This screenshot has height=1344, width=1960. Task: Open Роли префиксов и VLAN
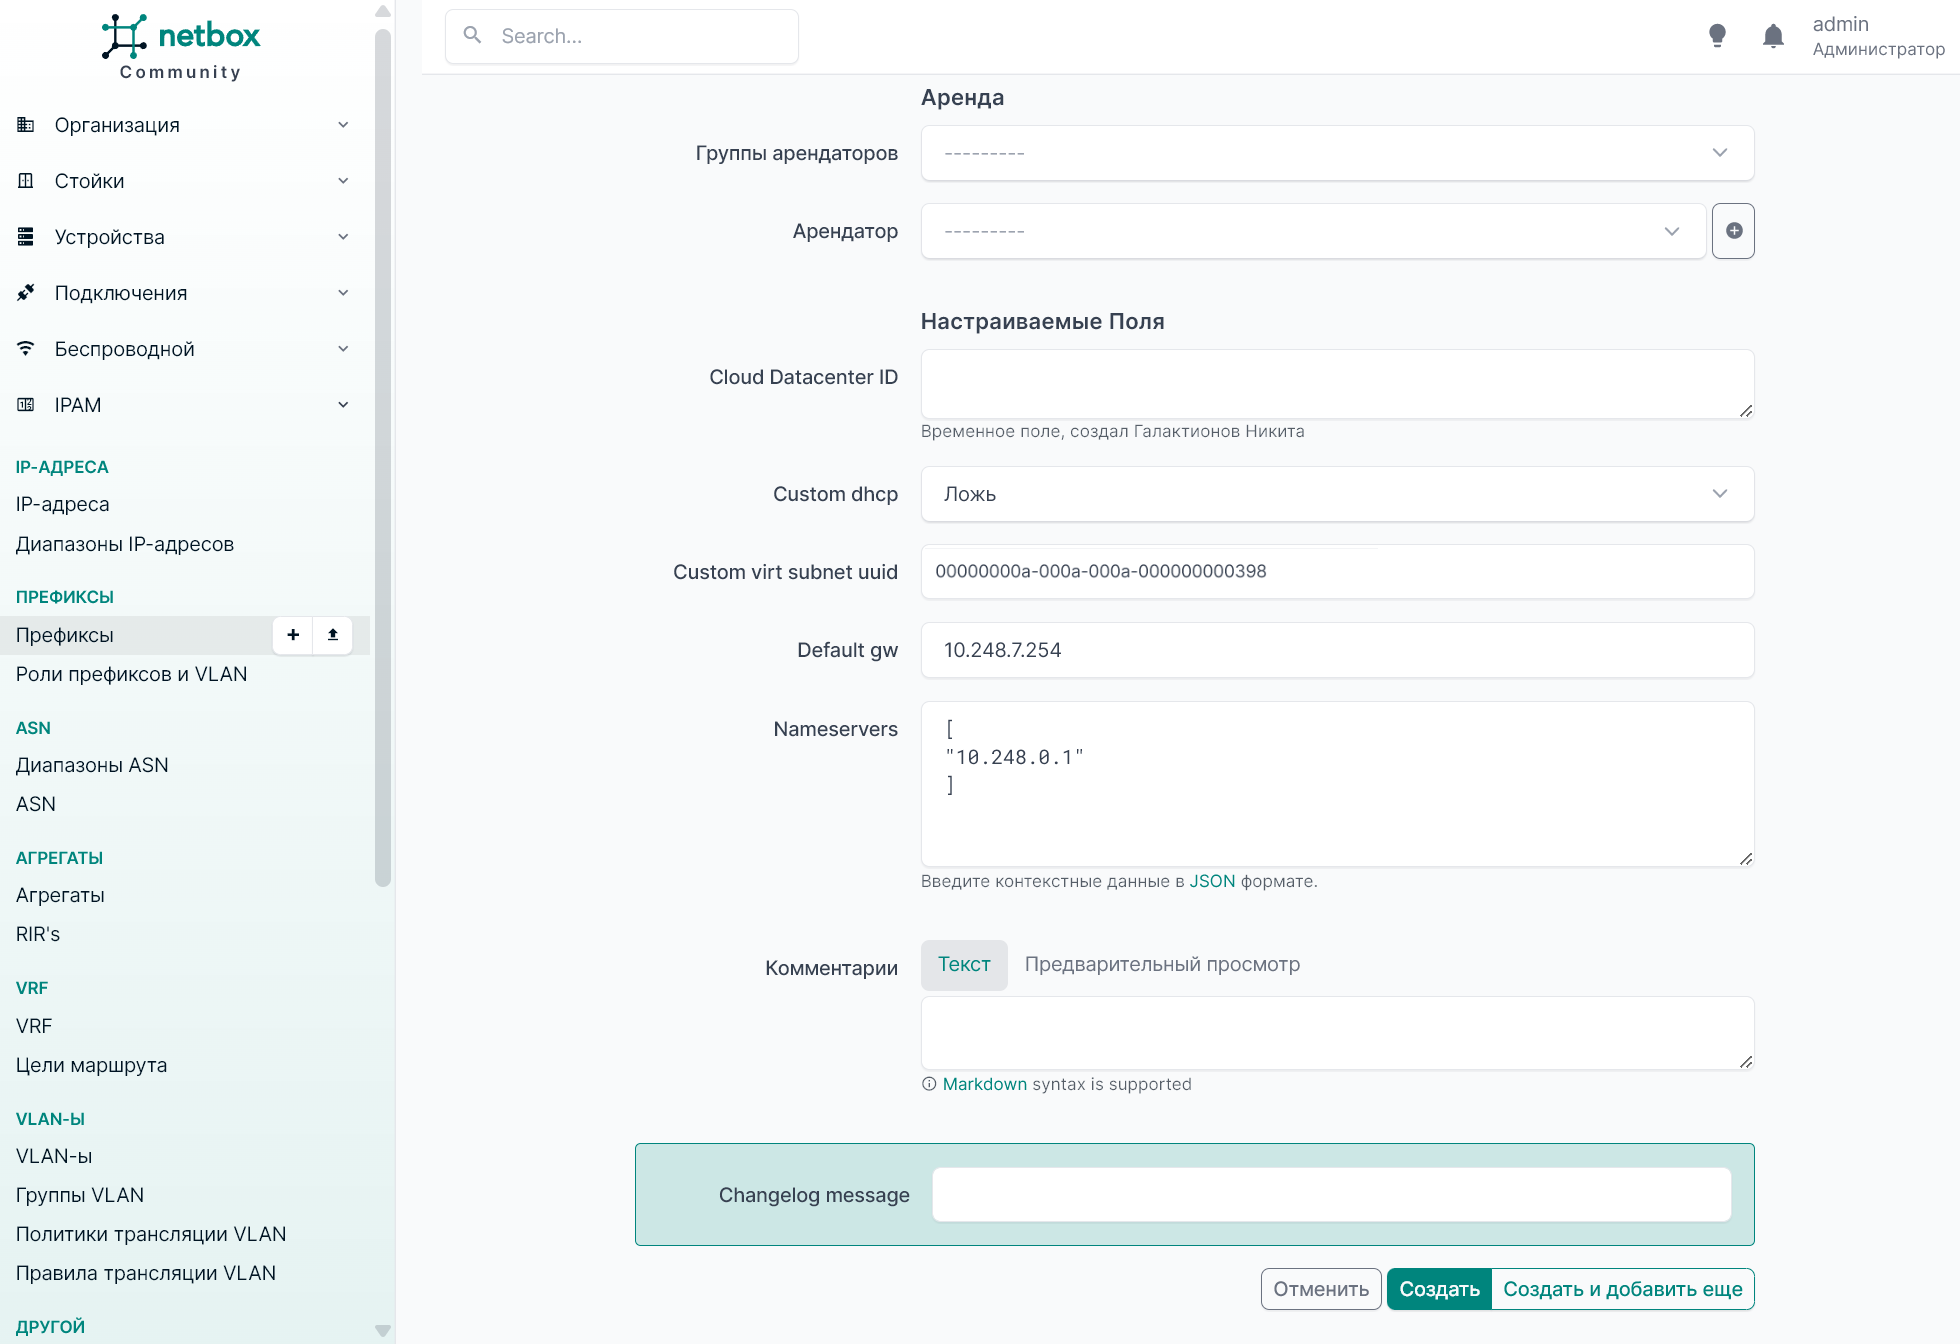(132, 674)
